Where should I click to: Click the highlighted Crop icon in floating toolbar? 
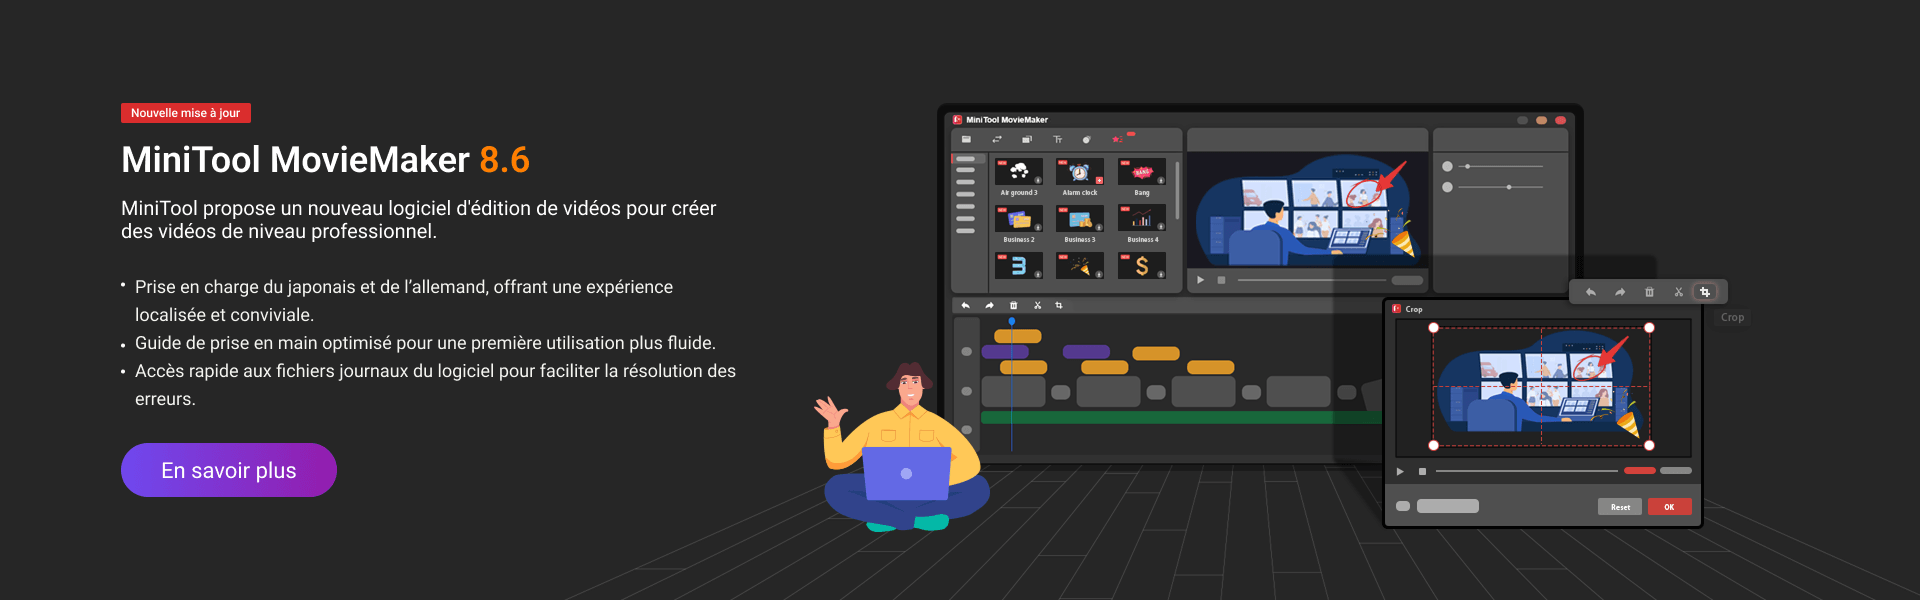1705,292
